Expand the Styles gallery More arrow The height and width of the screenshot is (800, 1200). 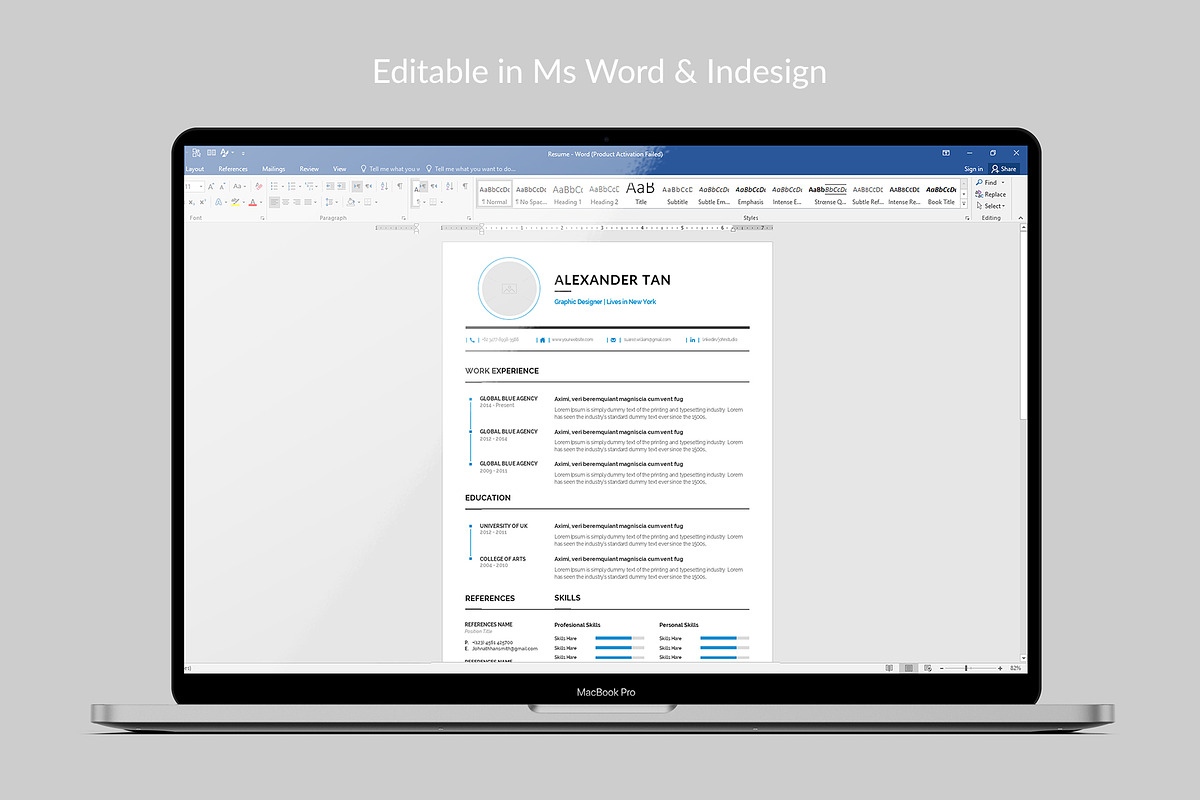(x=964, y=203)
